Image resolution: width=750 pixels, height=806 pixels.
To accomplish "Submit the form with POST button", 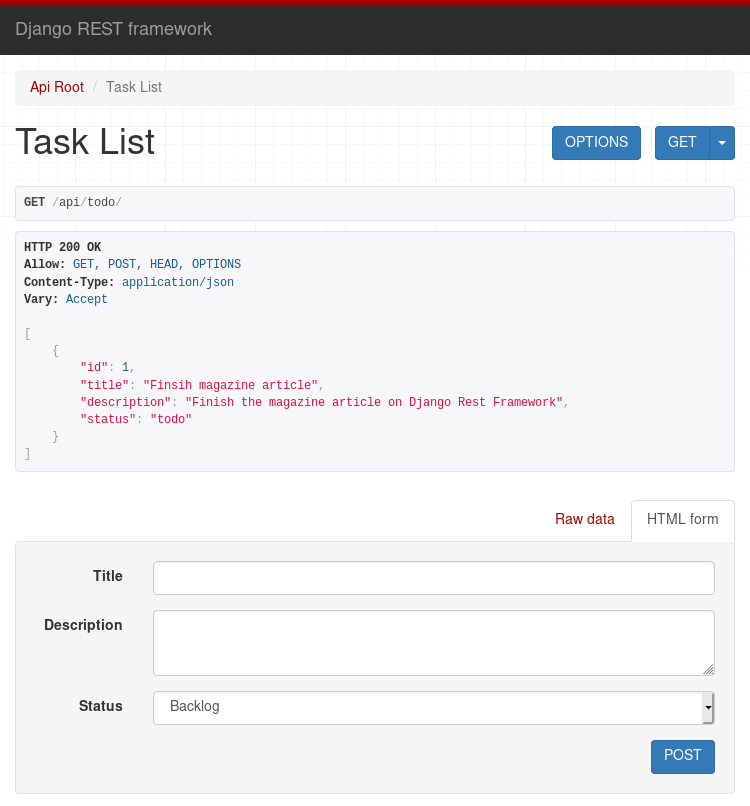I will (683, 756).
